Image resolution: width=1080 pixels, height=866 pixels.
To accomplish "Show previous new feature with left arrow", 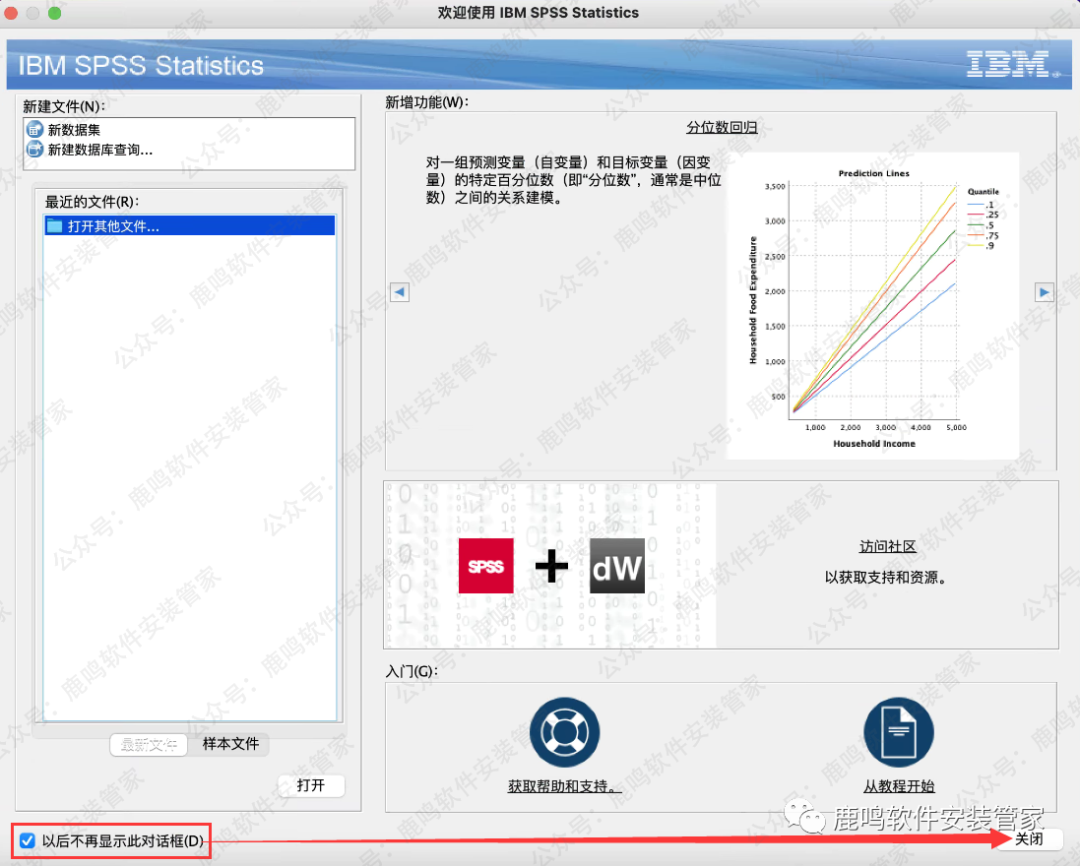I will click(x=399, y=292).
